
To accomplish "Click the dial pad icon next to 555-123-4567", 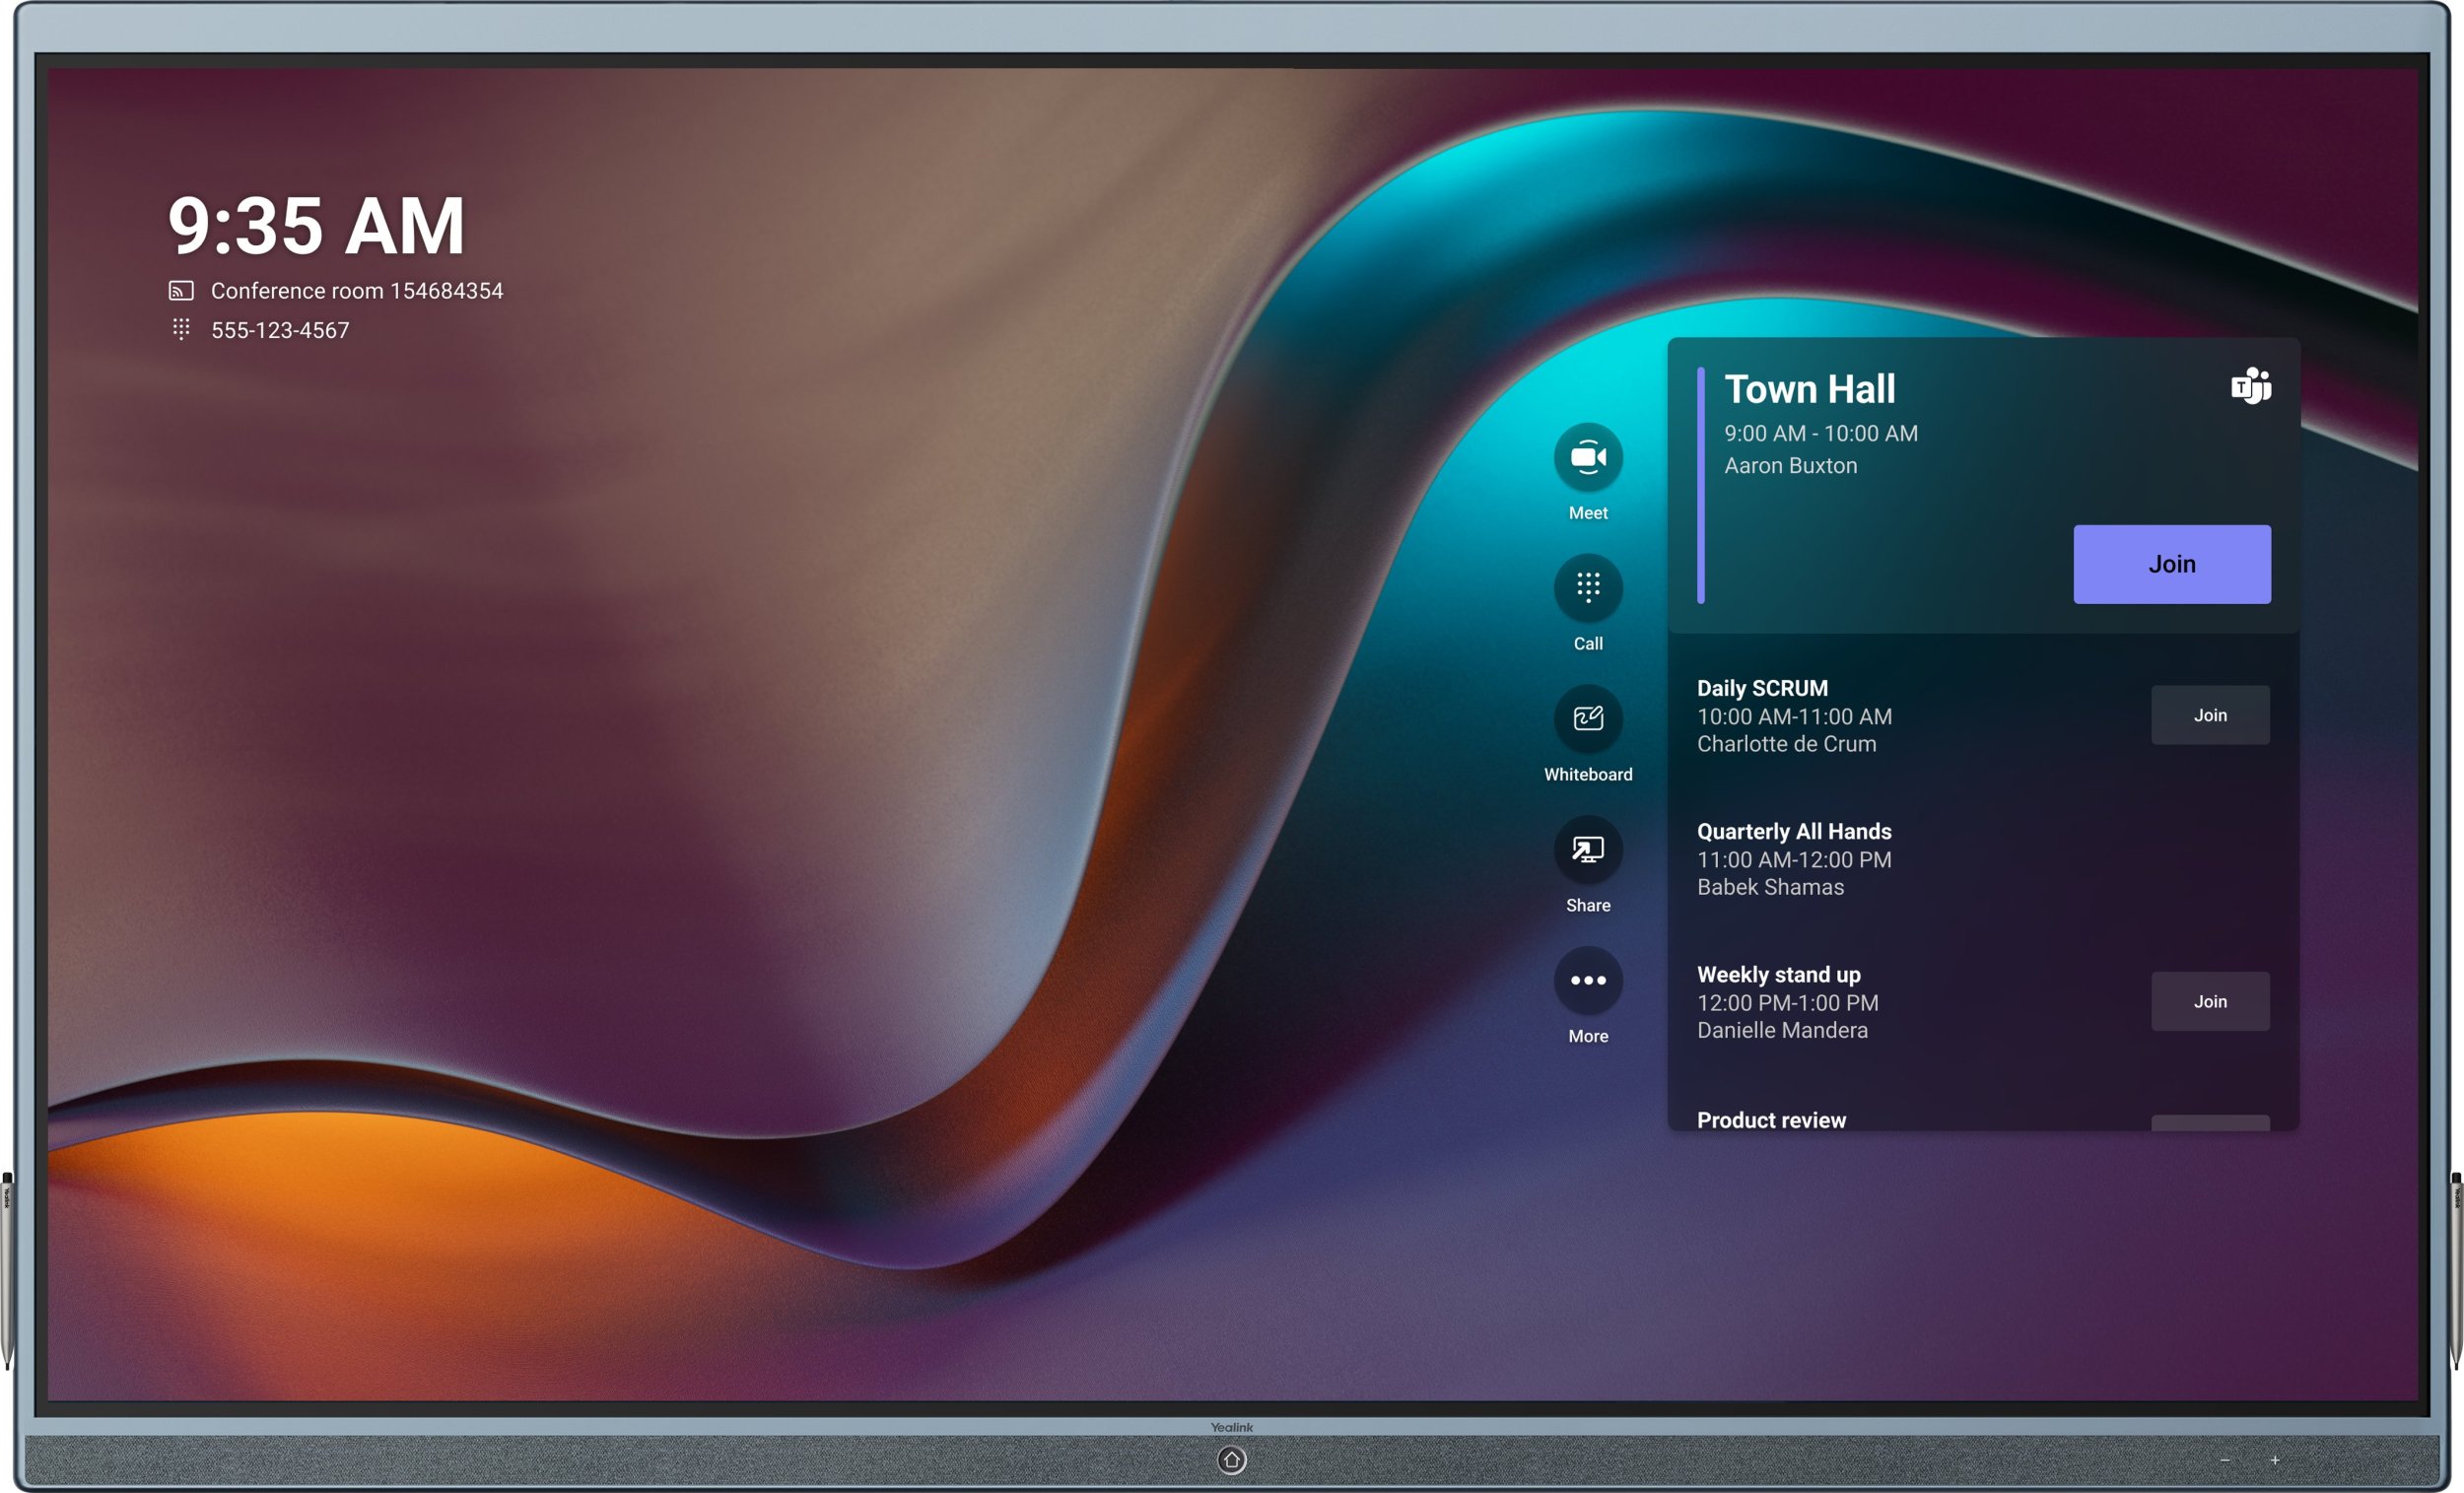I will (180, 329).
